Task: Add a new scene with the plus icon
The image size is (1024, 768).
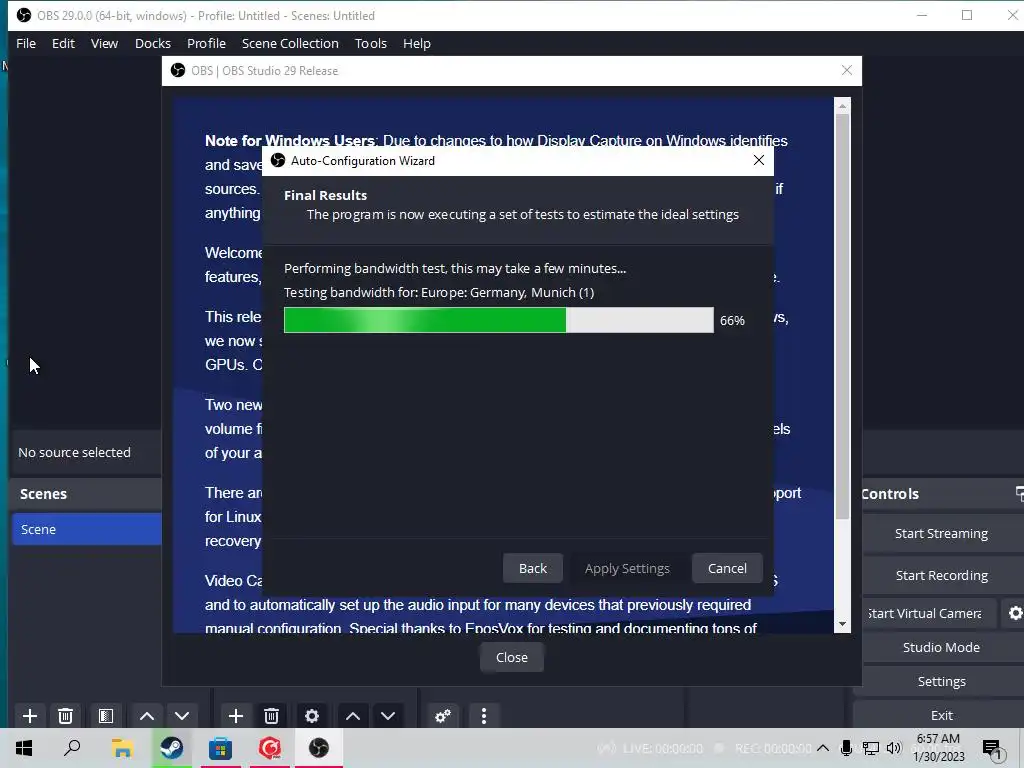Action: (x=29, y=716)
